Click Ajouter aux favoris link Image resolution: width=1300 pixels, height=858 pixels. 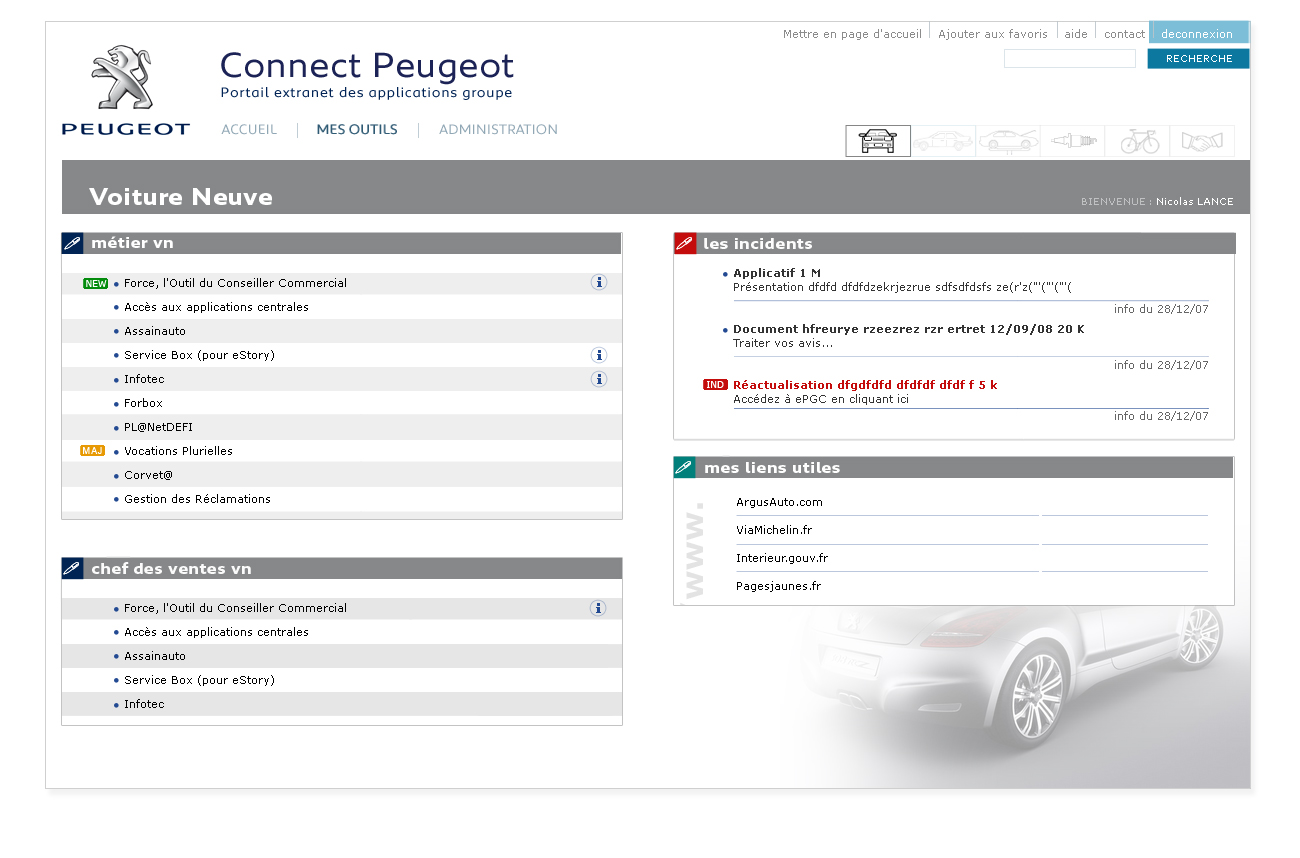pyautogui.click(x=993, y=34)
